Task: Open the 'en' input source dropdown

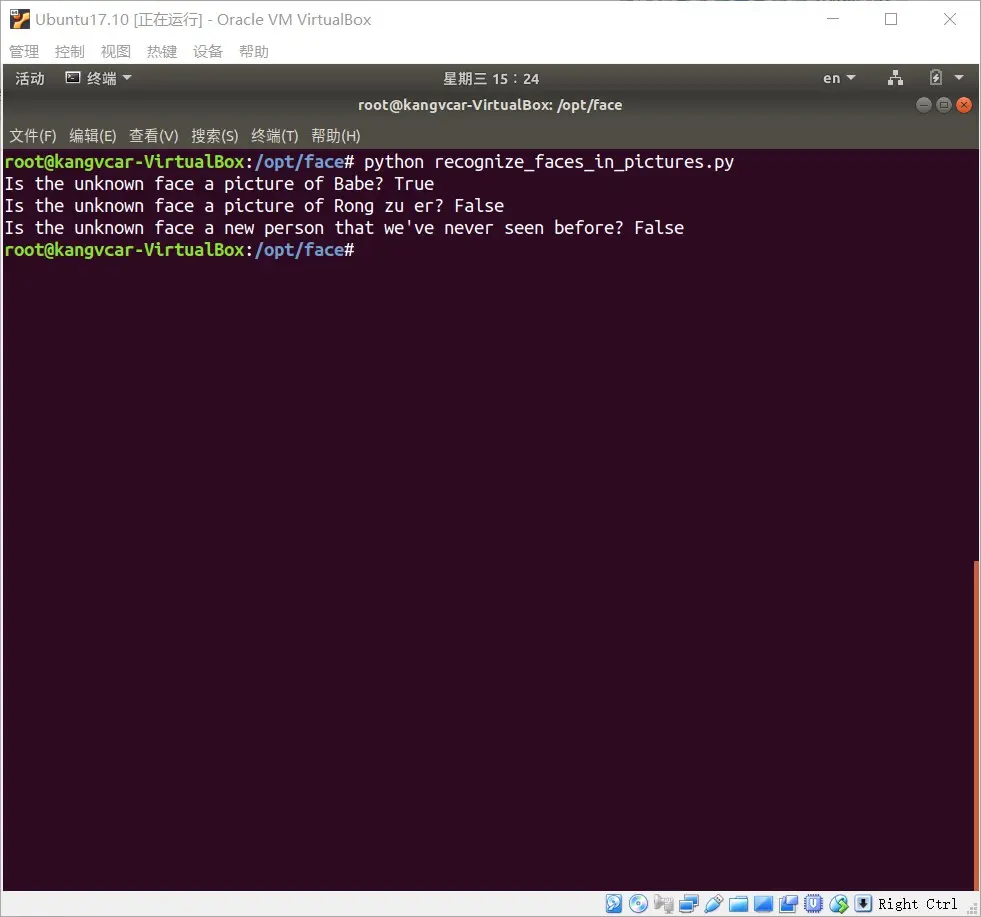Action: coord(839,78)
